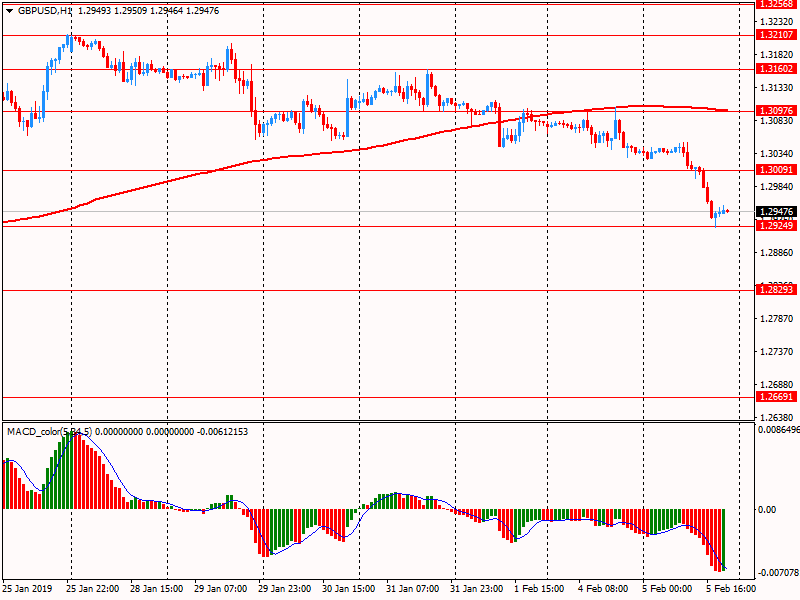Select the 1.30976 moving average price tag

tap(777, 111)
